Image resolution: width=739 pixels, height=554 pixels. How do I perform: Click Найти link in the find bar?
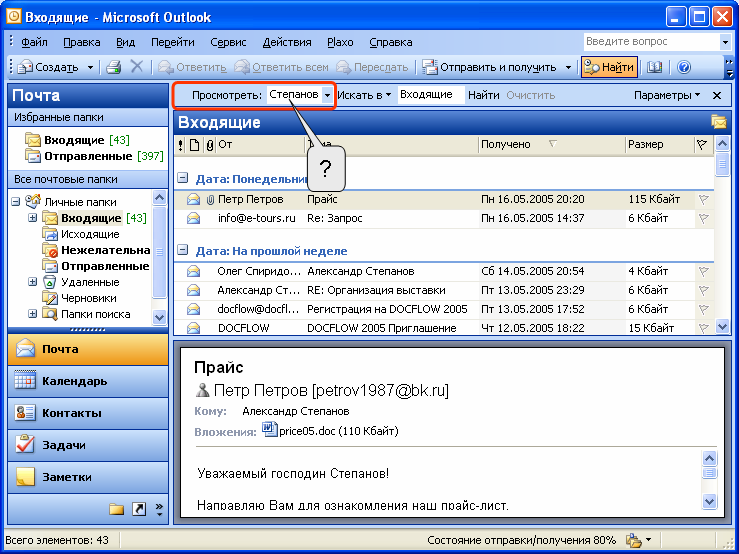(x=484, y=95)
